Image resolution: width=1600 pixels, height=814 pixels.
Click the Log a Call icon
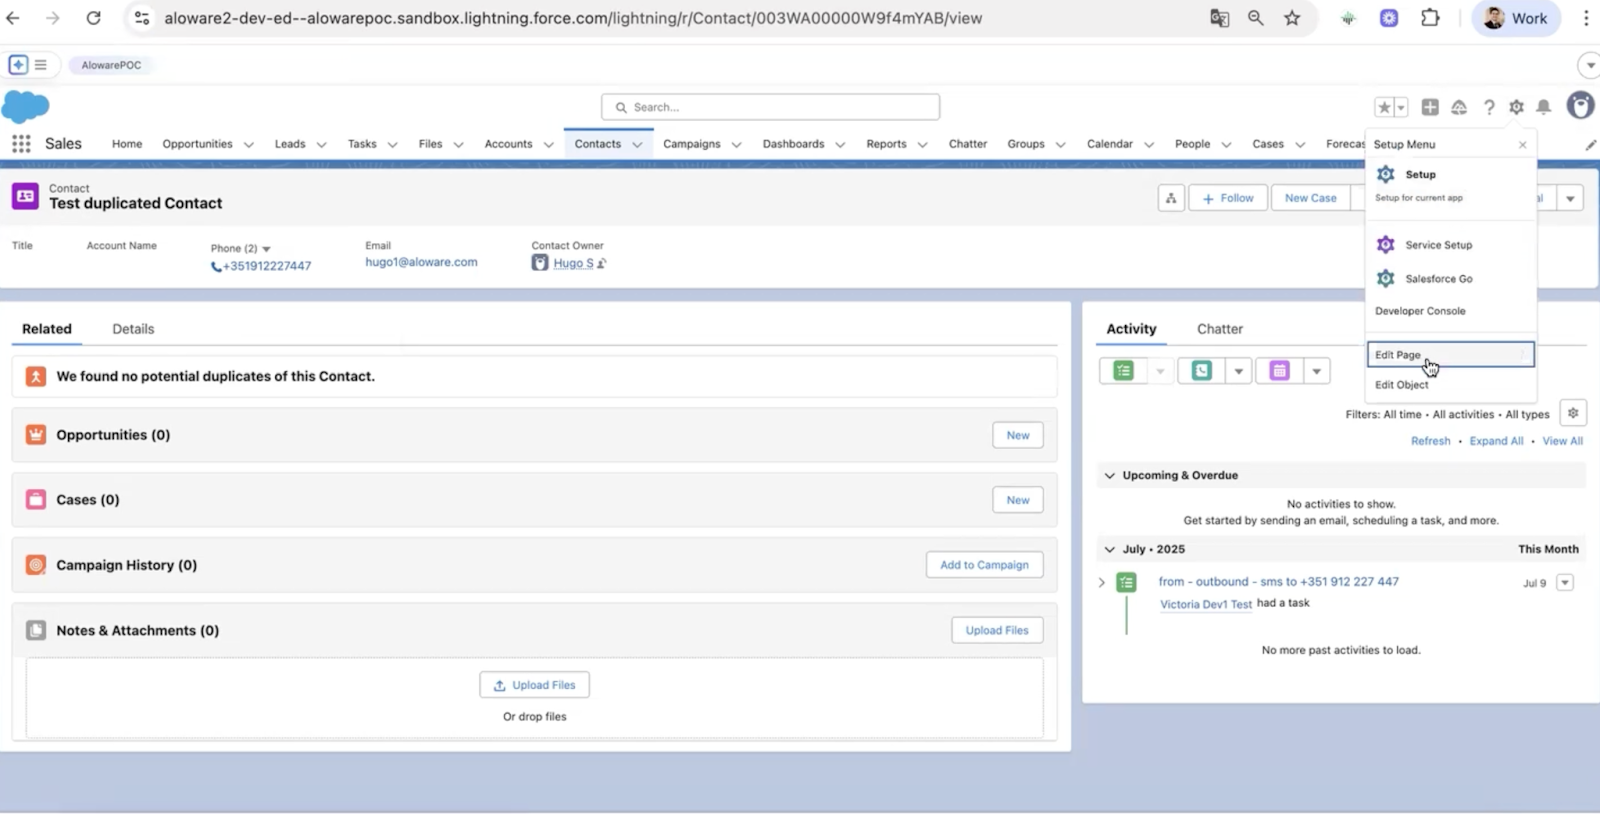[1202, 371]
